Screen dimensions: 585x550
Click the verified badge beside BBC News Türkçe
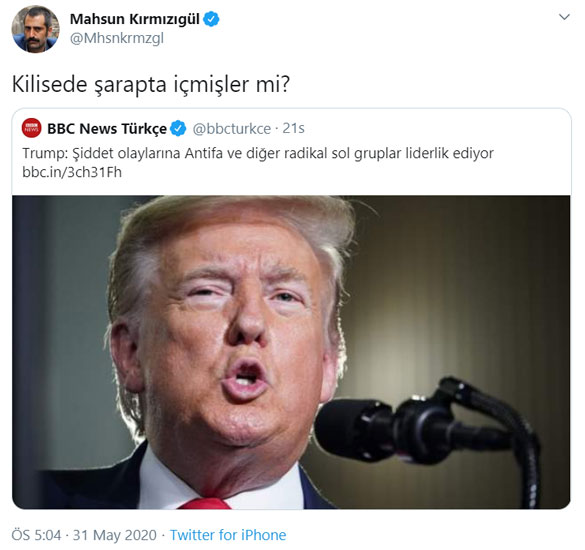tap(178, 129)
